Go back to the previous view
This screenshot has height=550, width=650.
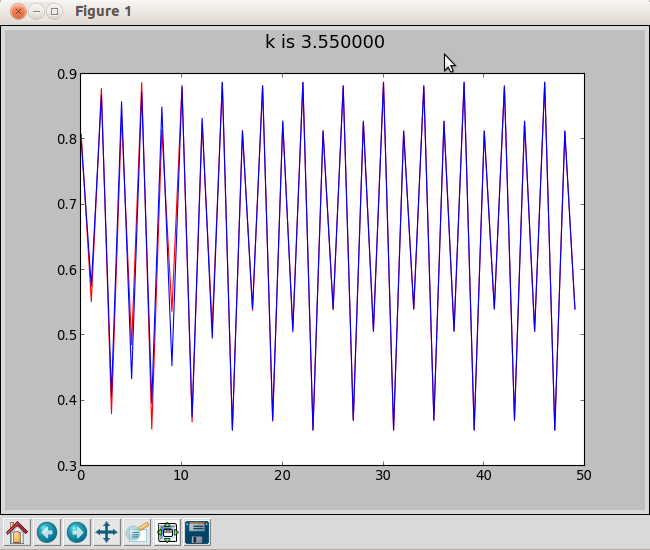pyautogui.click(x=47, y=532)
